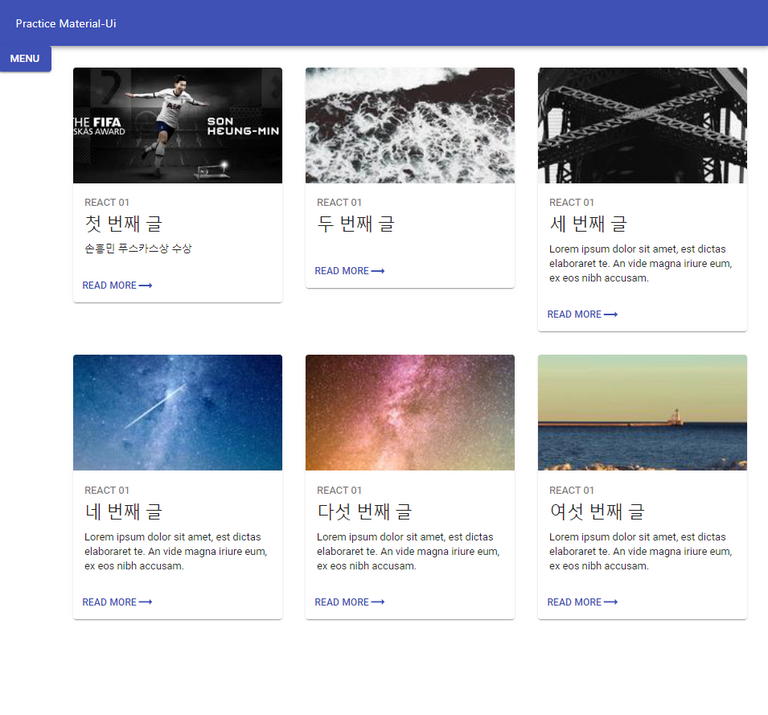Click READ MORE arrow on 여섯 번째 글 card
This screenshot has width=768, height=715.
(x=582, y=602)
